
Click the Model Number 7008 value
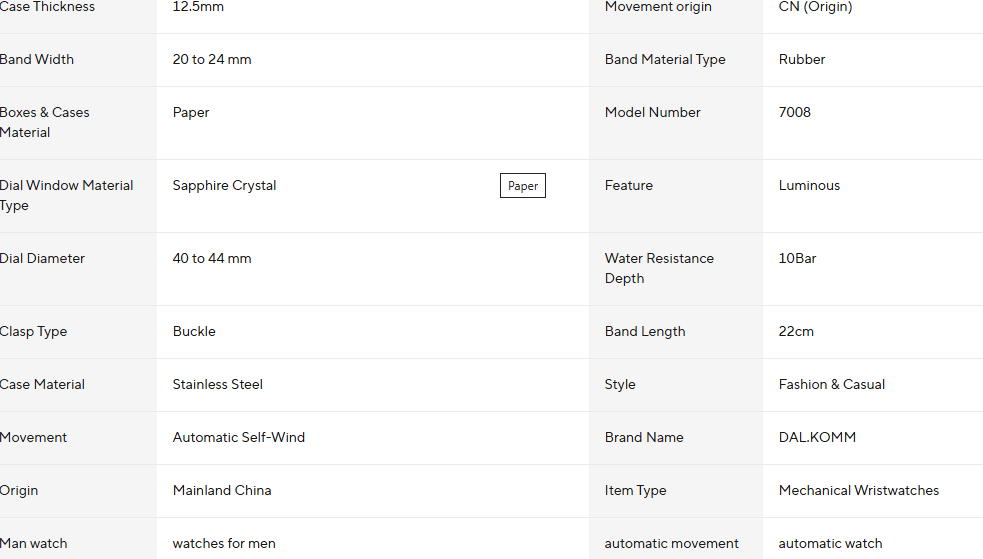(x=795, y=112)
